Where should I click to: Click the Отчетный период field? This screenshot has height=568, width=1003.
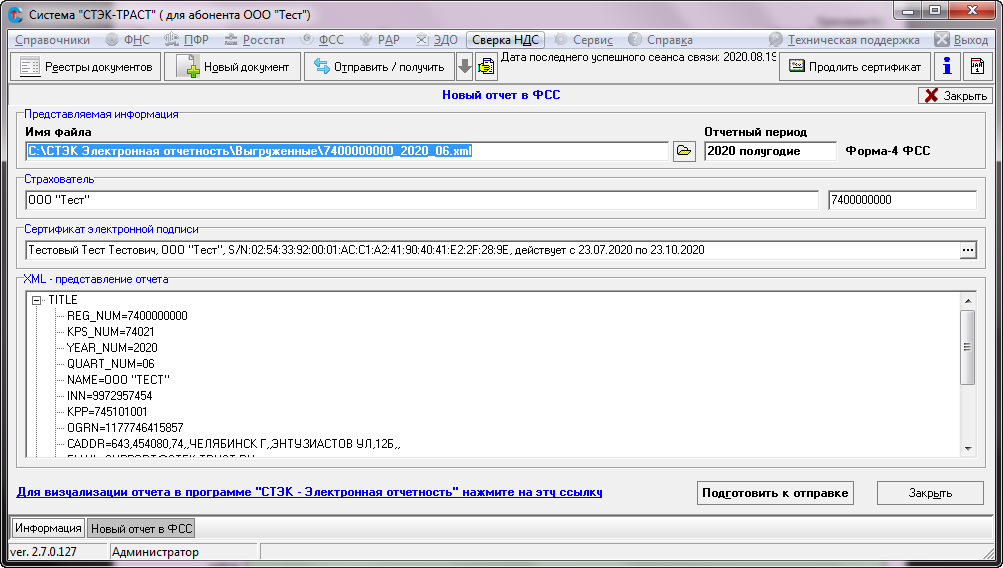[770, 151]
